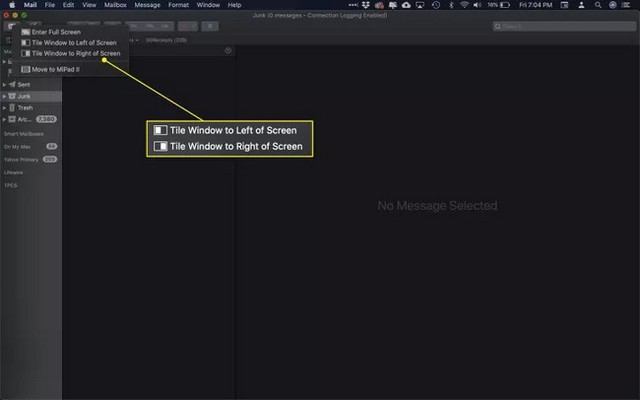
Task: Launch Siri from the menu bar
Action: pos(613,5)
